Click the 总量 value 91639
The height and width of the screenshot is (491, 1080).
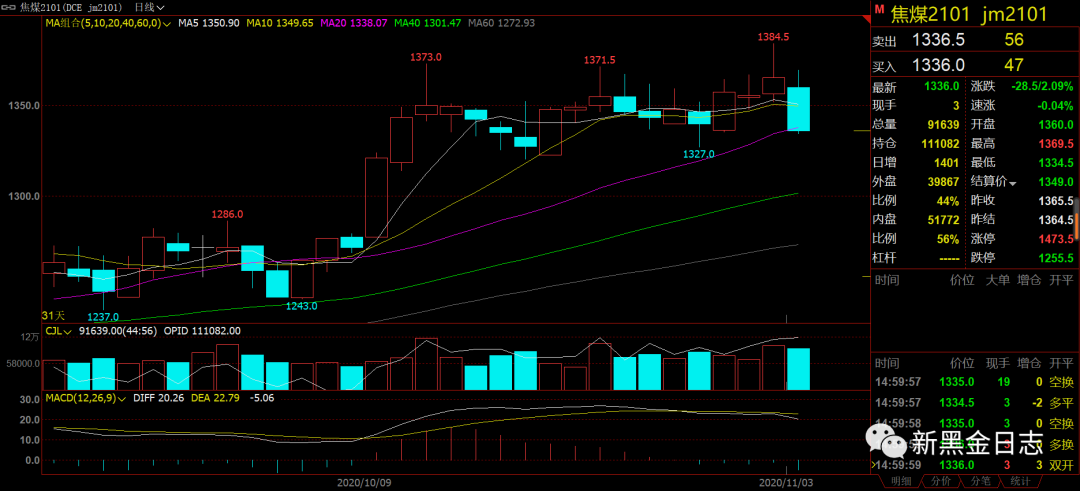[943, 125]
